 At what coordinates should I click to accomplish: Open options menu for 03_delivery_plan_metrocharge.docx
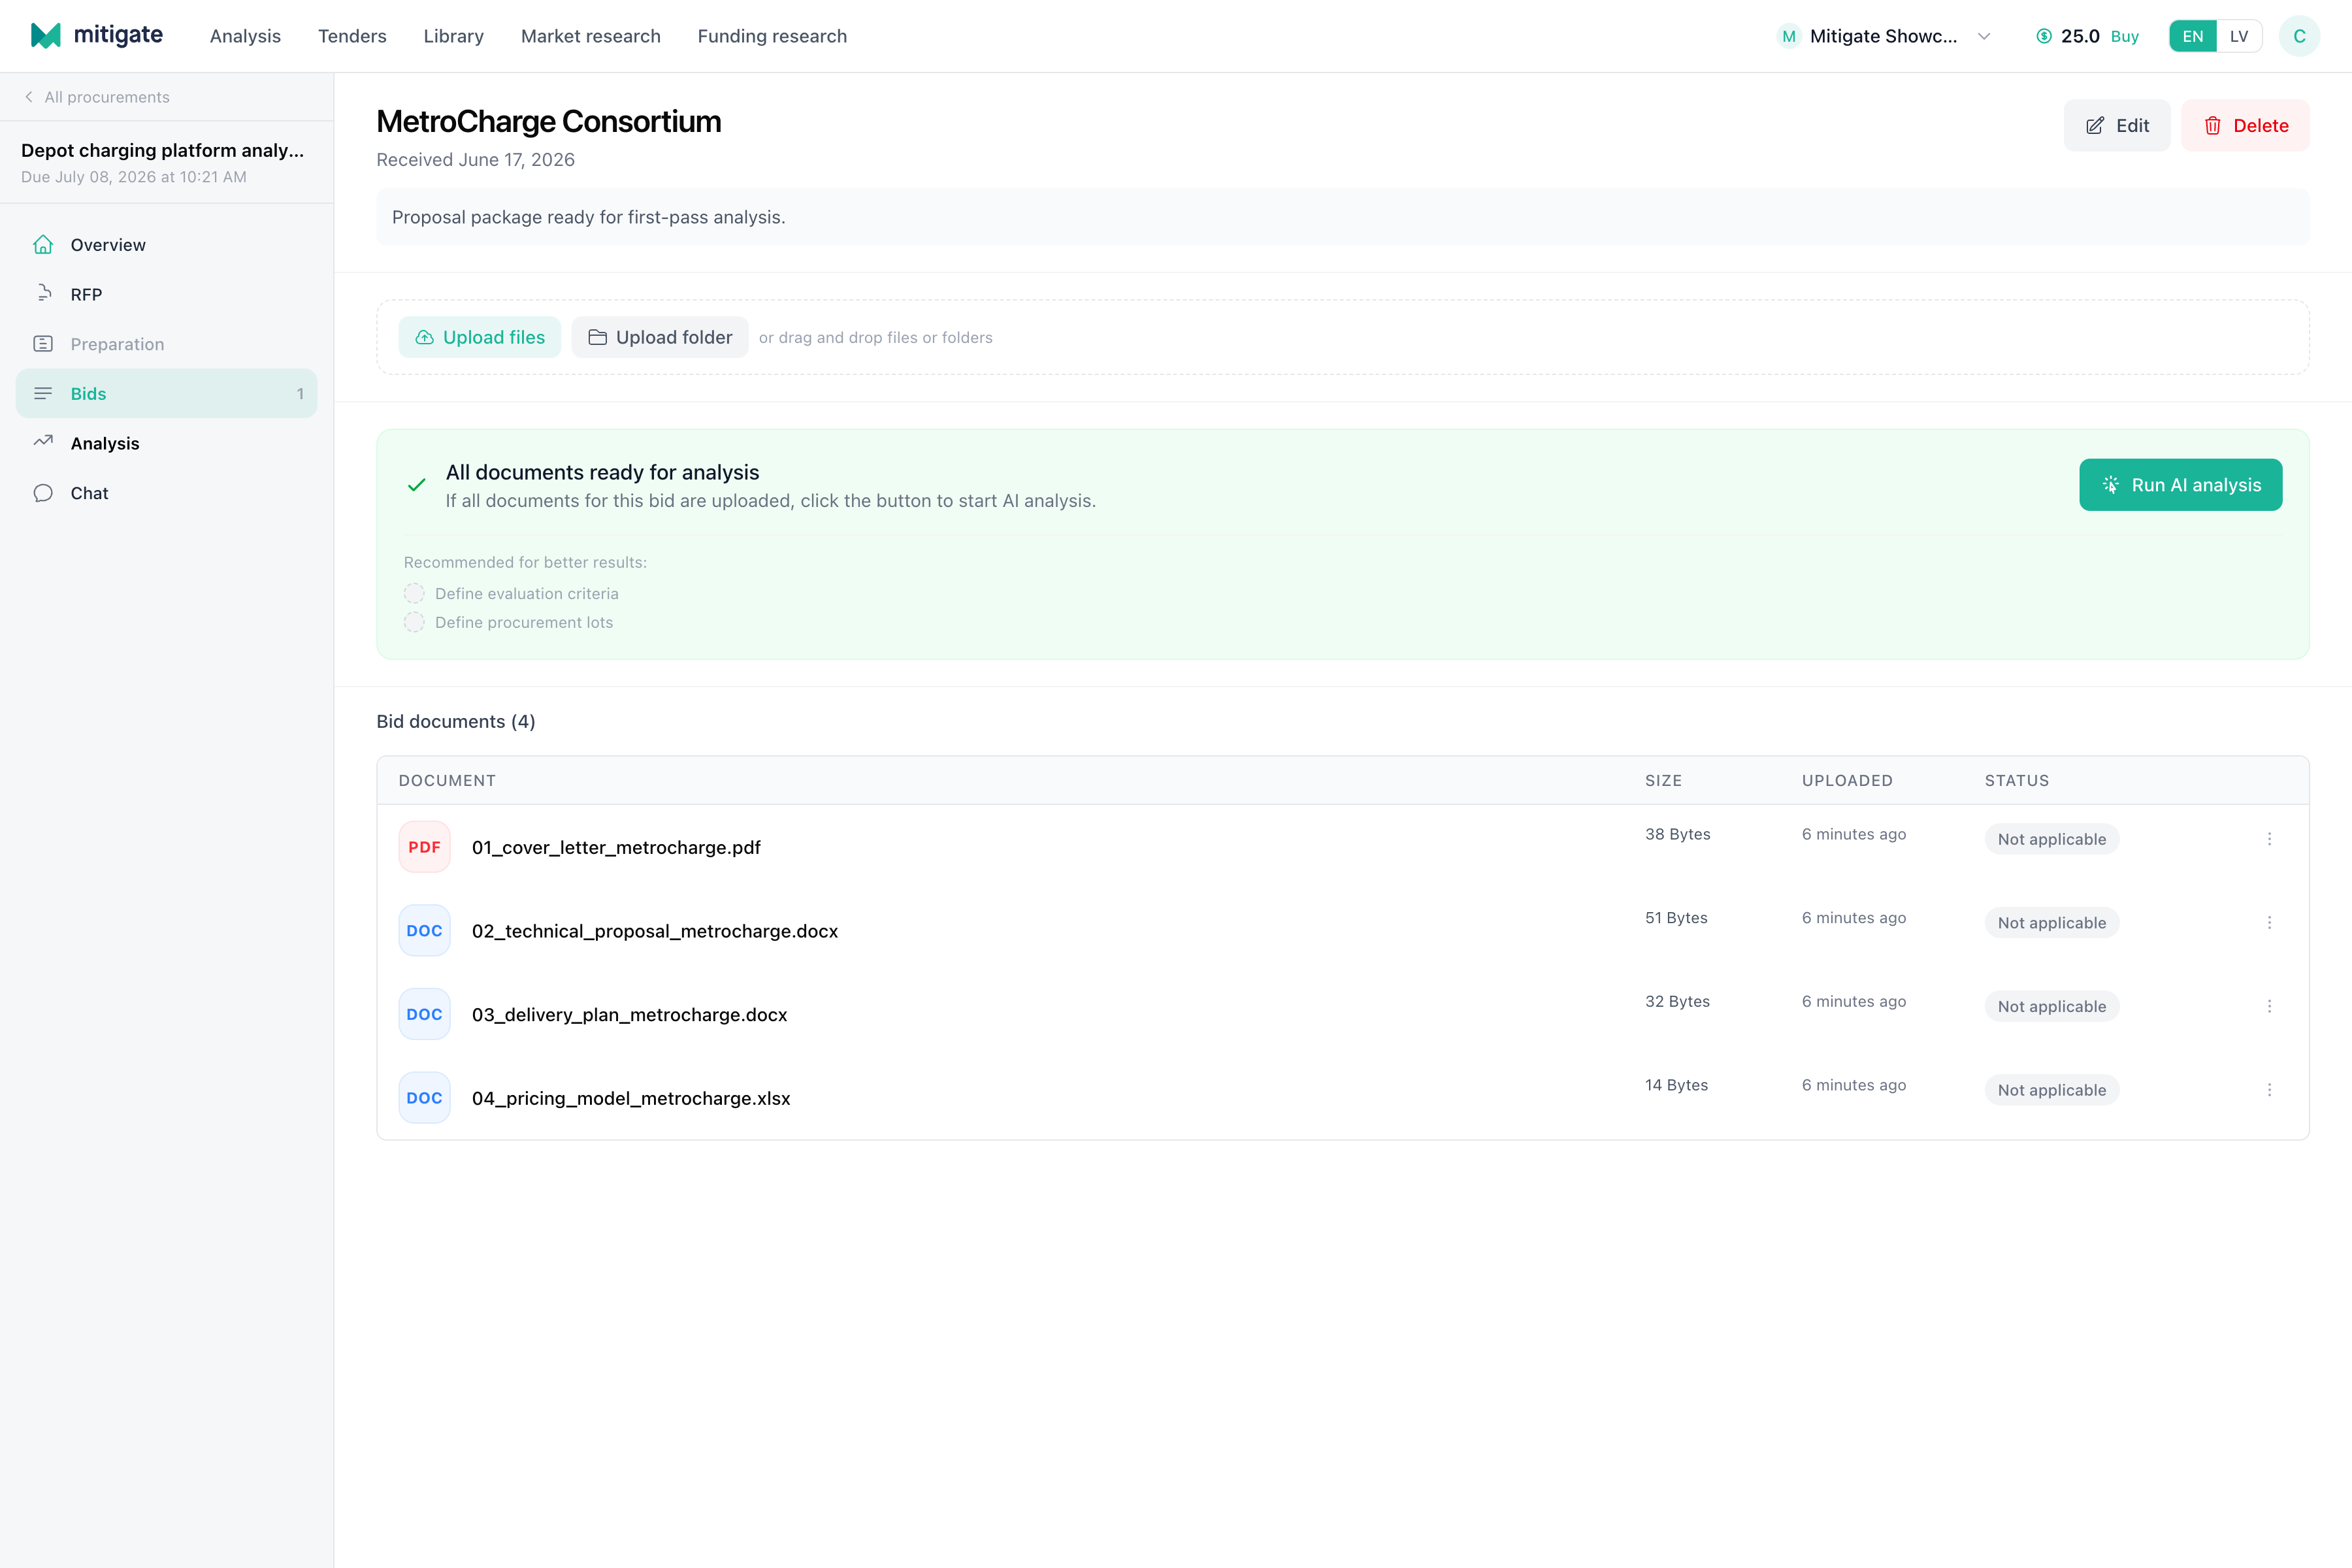click(x=2269, y=1006)
